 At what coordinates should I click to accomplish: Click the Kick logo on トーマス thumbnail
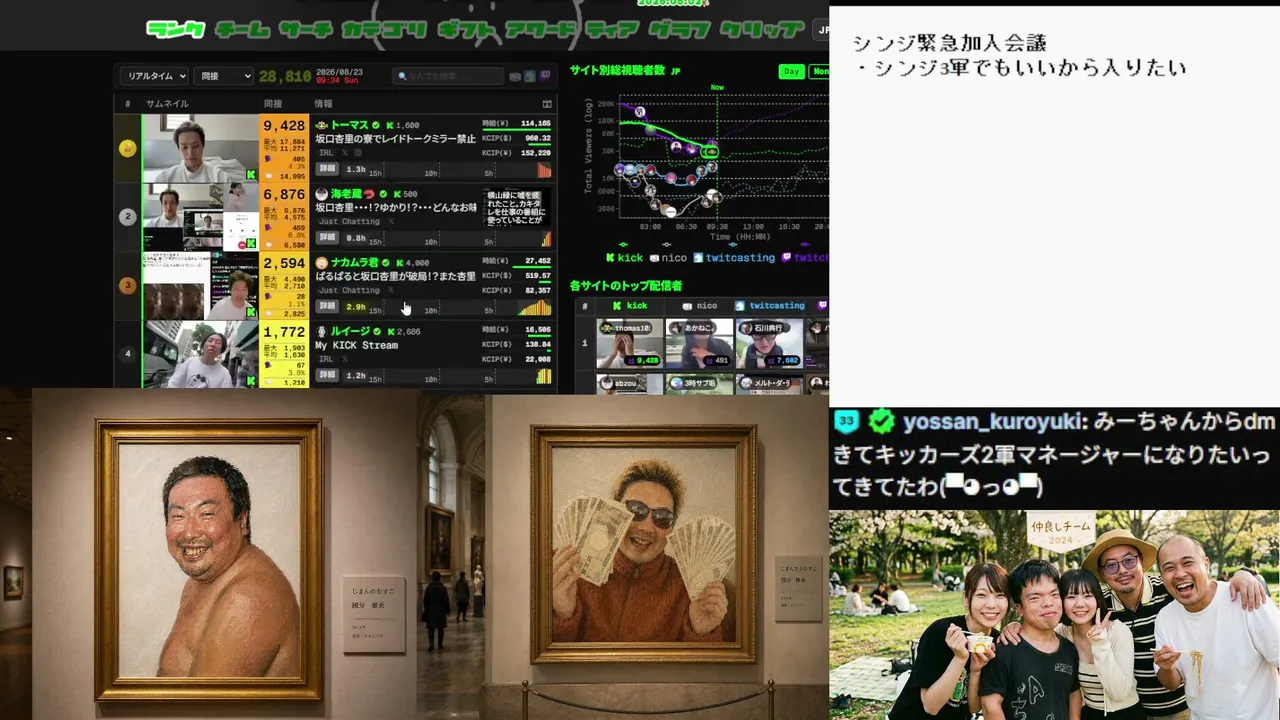(251, 175)
